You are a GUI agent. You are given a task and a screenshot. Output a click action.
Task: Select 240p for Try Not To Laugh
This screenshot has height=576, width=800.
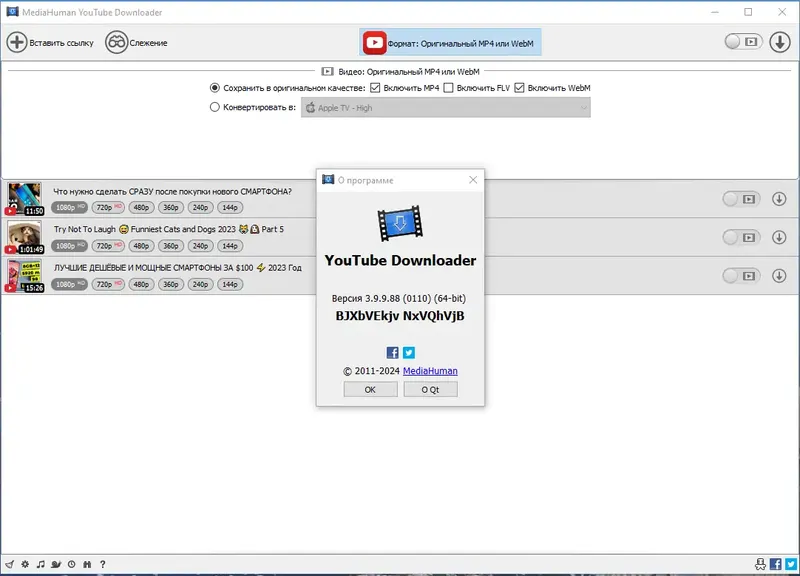pyautogui.click(x=201, y=246)
